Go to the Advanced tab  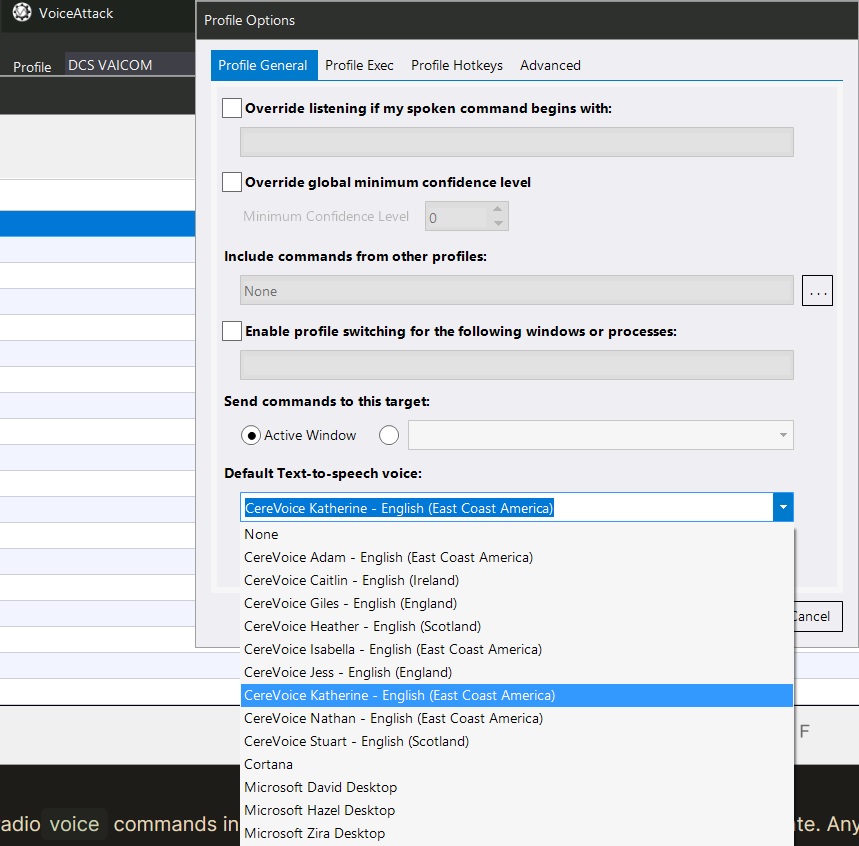pos(550,65)
